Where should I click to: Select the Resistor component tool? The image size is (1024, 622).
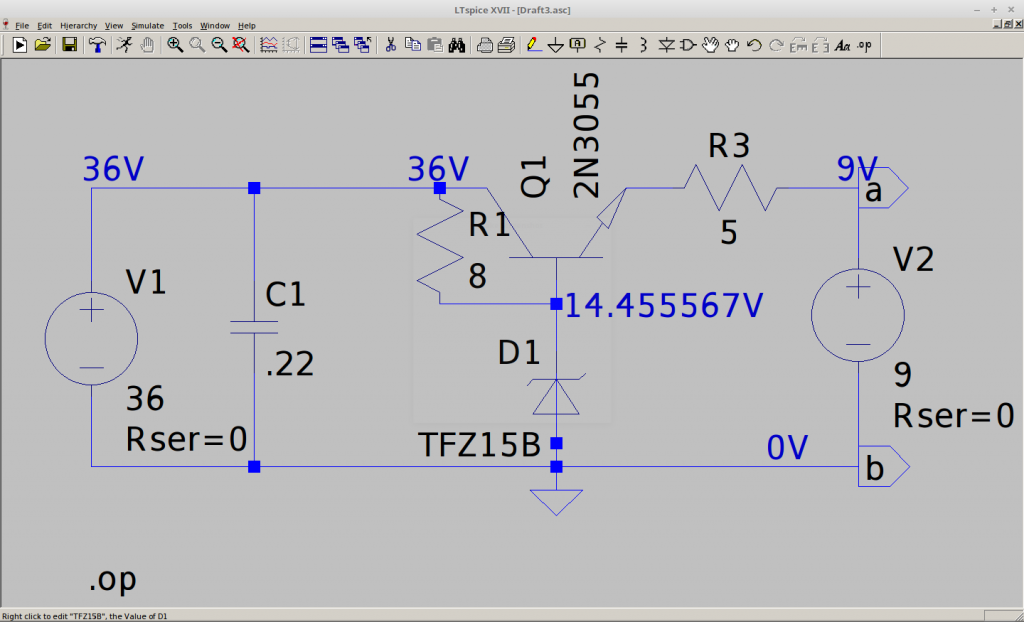click(x=600, y=44)
